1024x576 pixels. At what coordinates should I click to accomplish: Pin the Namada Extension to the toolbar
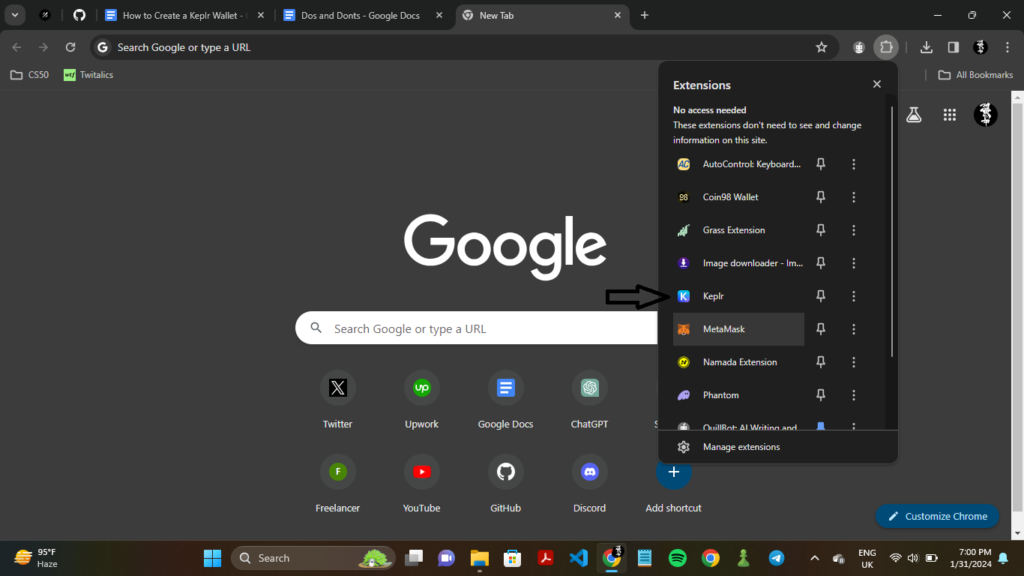pyautogui.click(x=820, y=362)
